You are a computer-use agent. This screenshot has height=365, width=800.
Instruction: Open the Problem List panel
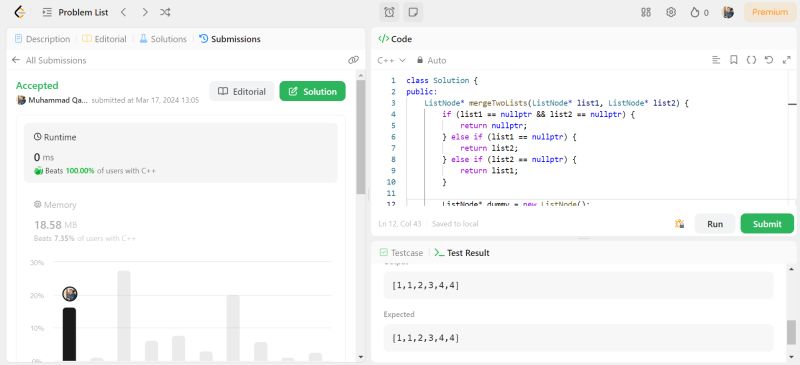(76, 12)
